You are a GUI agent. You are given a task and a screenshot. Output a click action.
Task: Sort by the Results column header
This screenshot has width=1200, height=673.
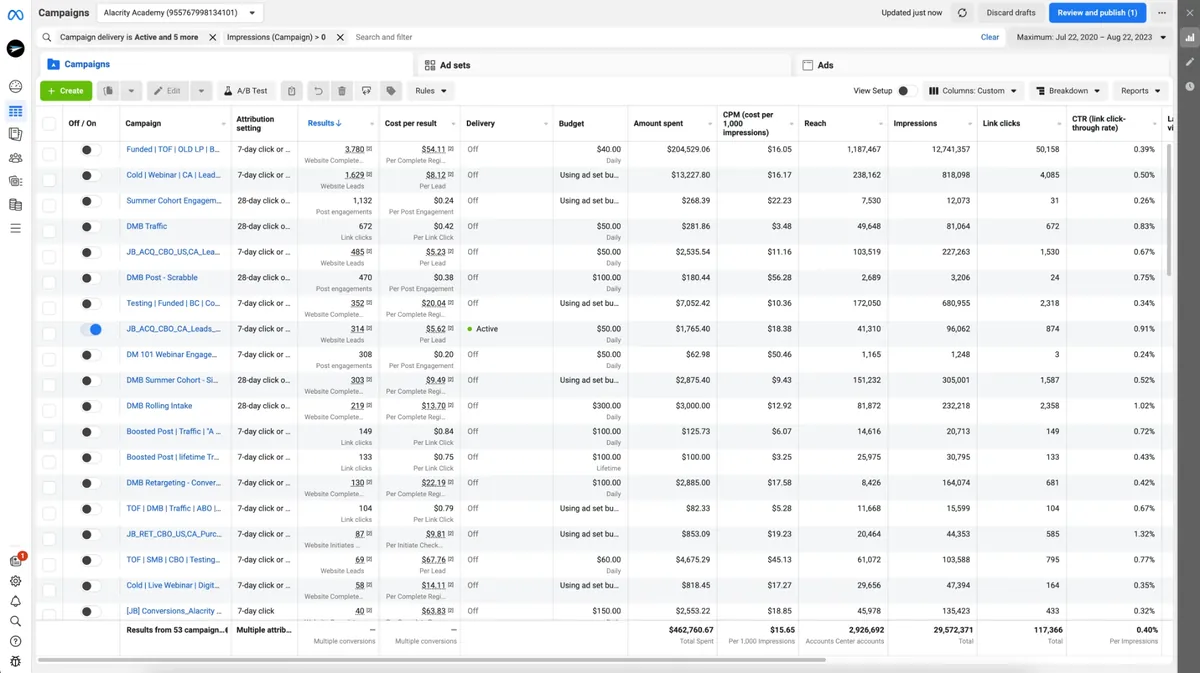[325, 124]
